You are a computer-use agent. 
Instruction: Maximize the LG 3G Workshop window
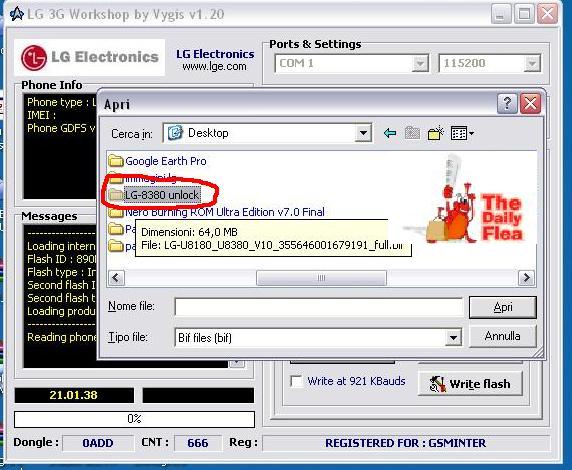[524, 15]
